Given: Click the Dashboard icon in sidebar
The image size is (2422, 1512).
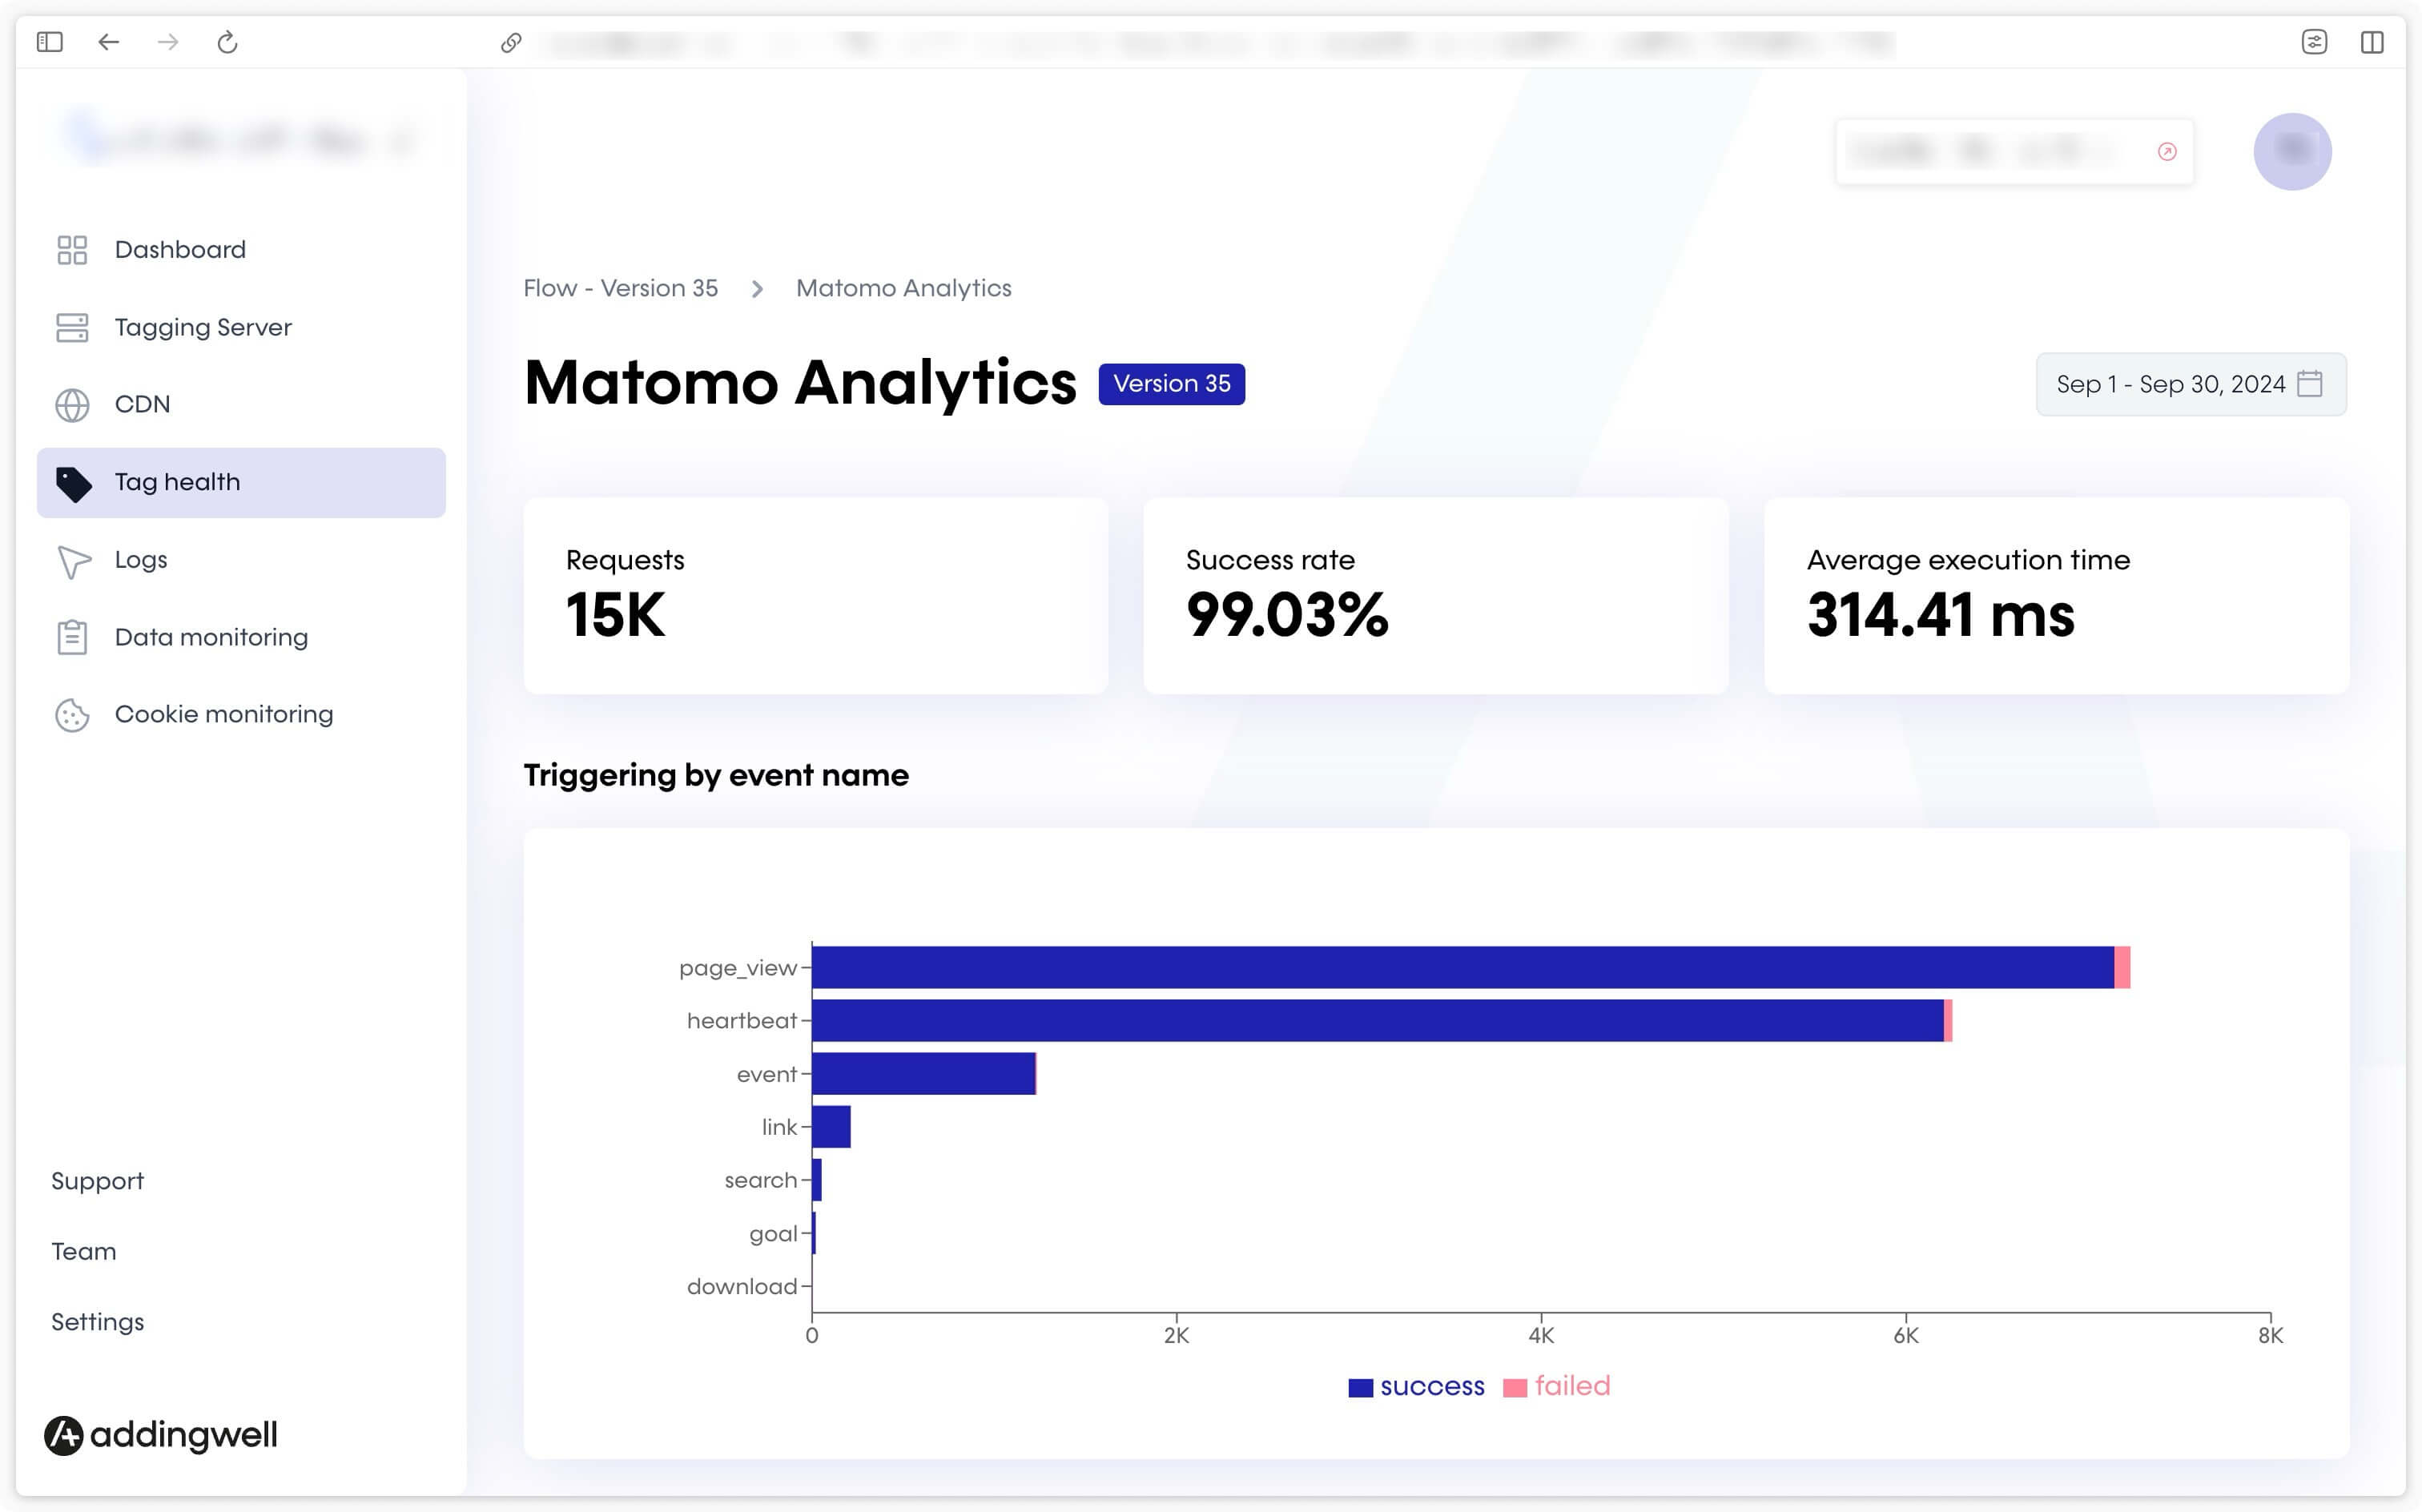Looking at the screenshot, I should pos(71,249).
